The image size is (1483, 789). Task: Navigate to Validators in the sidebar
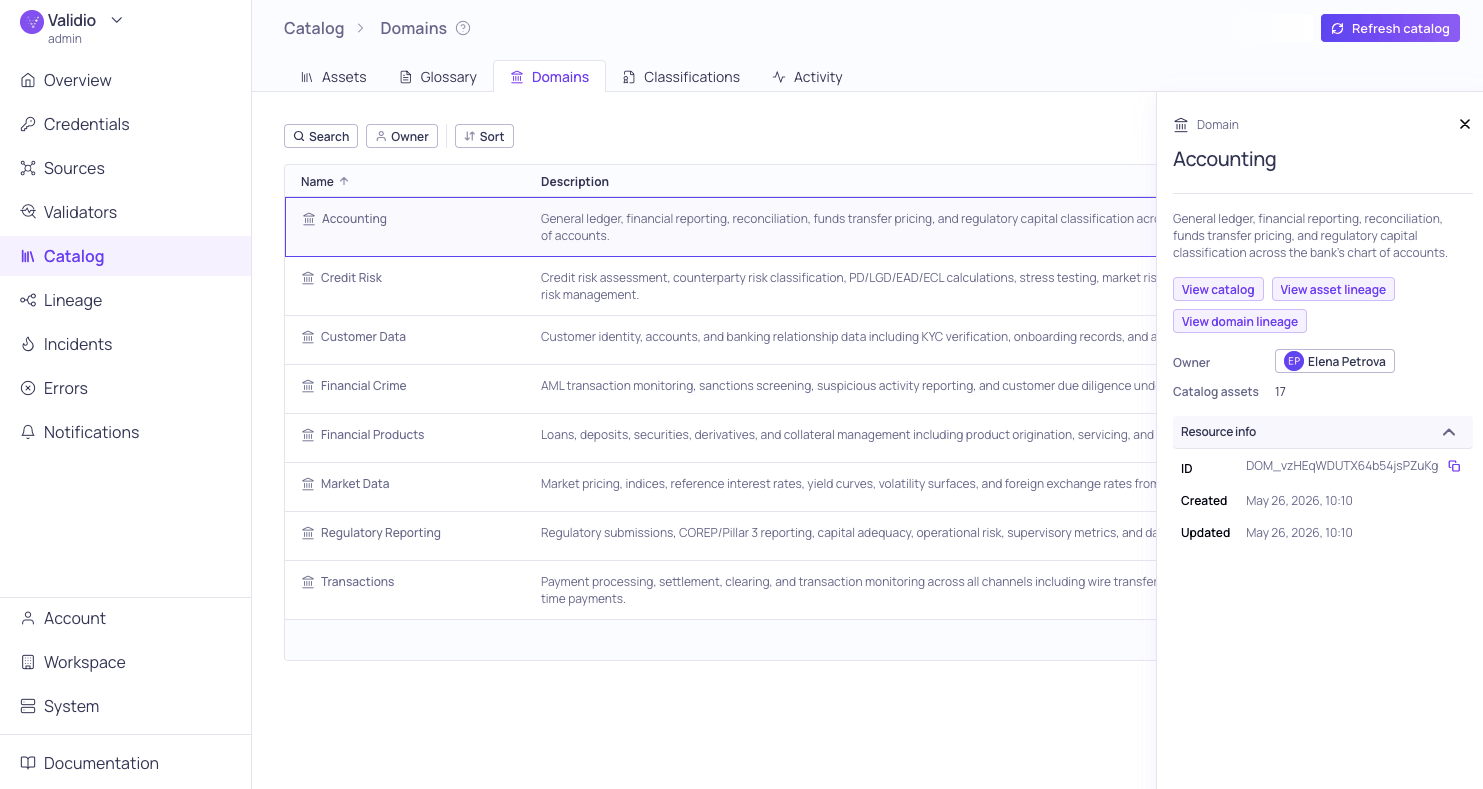[125, 212]
